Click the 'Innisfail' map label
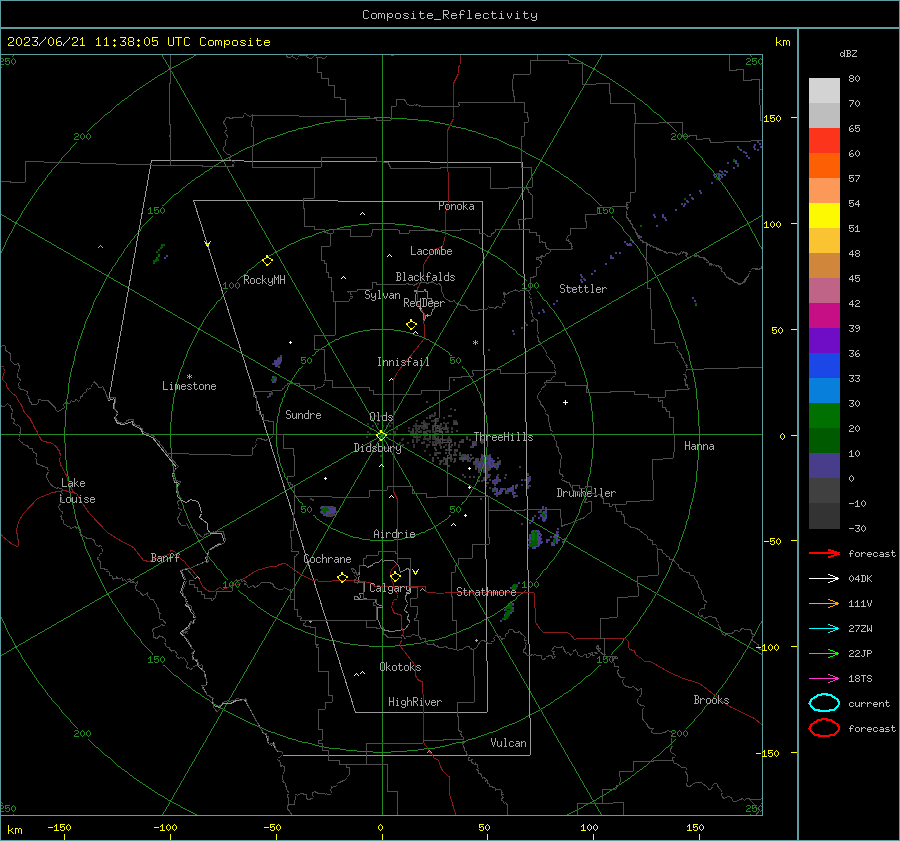 click(x=403, y=362)
